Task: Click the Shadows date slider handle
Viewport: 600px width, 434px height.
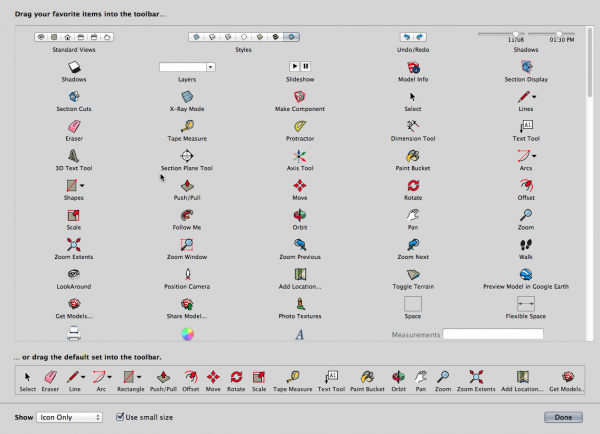Action: tap(516, 34)
